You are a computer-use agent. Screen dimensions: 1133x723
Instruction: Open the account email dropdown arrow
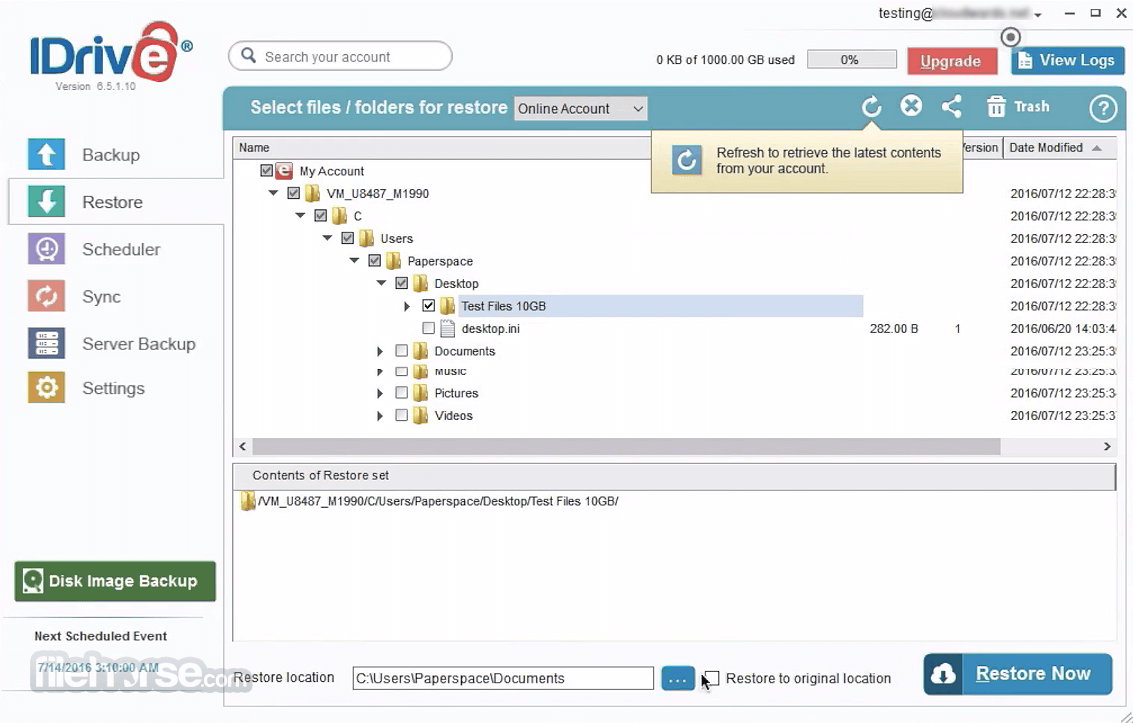pyautogui.click(x=1038, y=15)
